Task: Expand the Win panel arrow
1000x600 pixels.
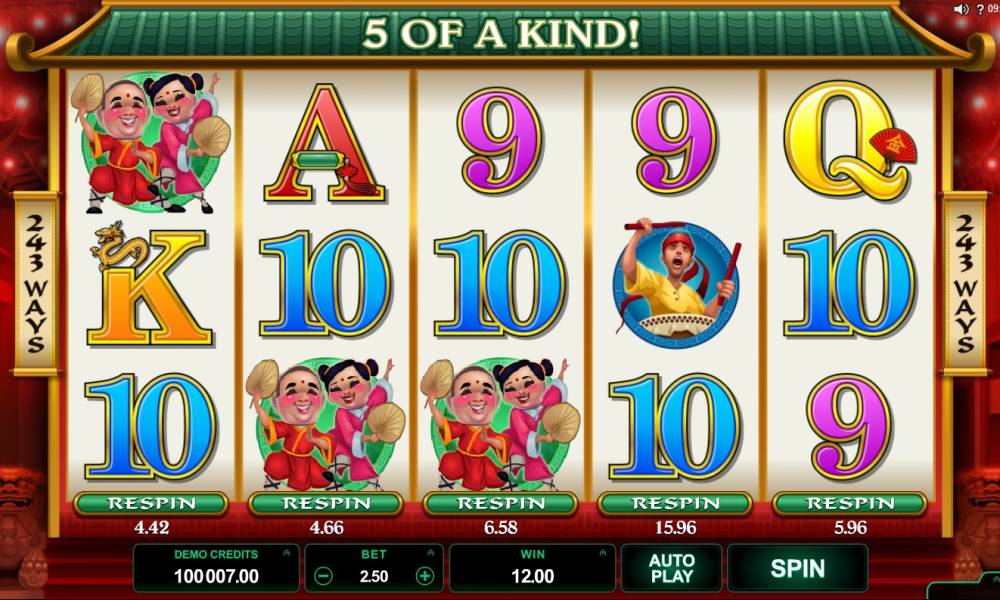Action: 603,552
